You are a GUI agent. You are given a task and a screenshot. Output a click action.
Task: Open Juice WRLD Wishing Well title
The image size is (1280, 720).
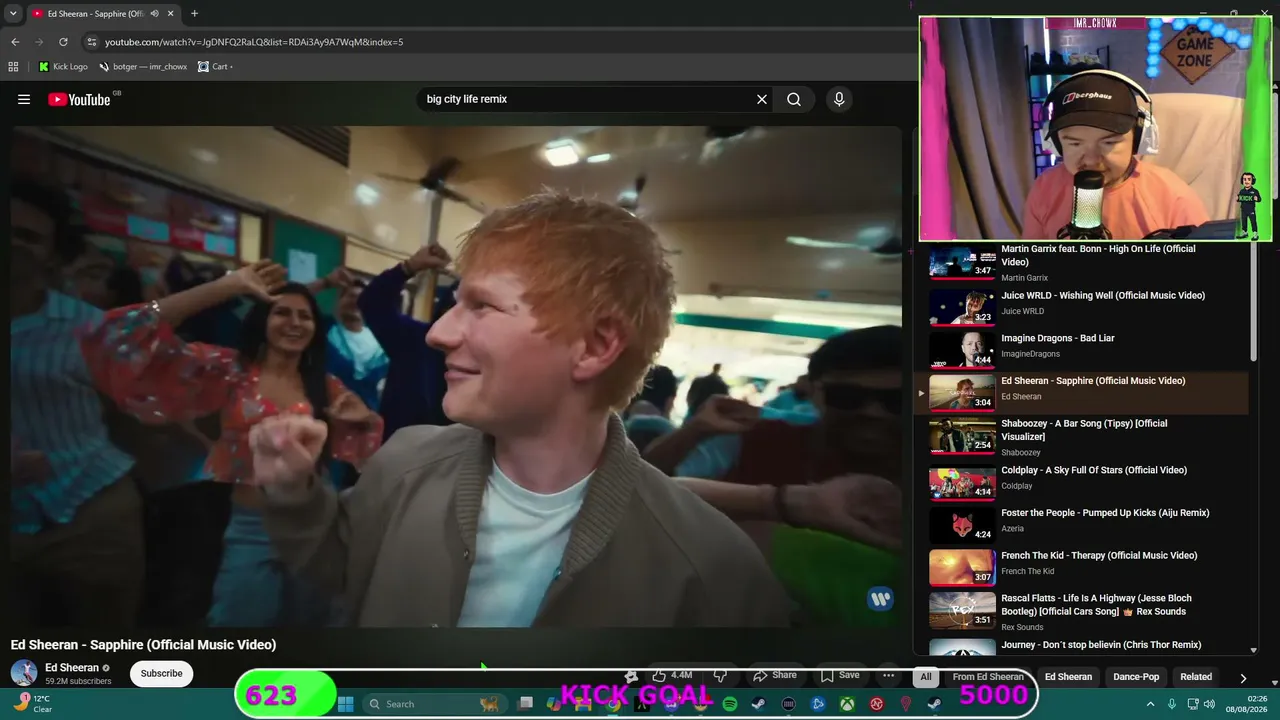[x=1103, y=296]
